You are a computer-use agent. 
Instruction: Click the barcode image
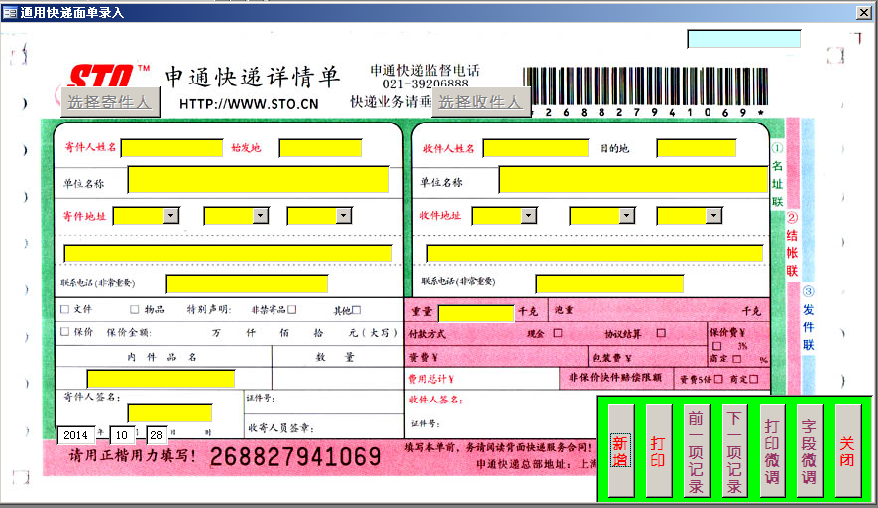coord(645,87)
